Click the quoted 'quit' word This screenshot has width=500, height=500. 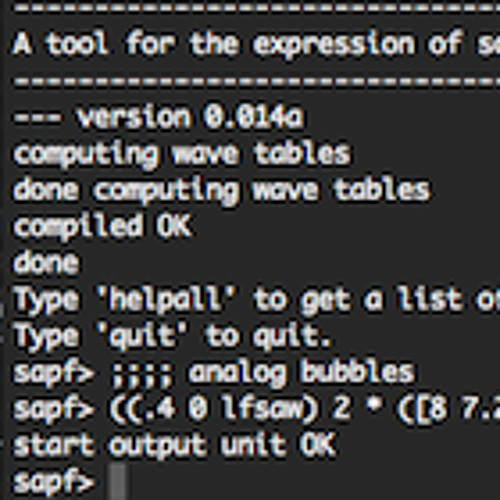pos(141,336)
